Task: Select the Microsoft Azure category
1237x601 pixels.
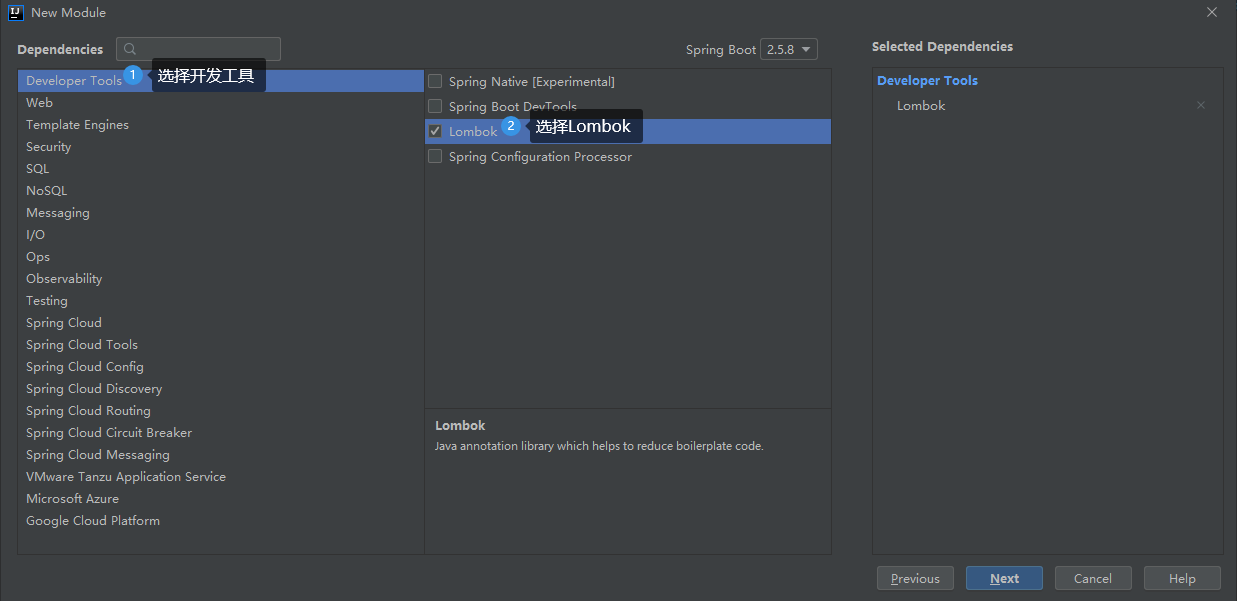Action: click(x=221, y=498)
